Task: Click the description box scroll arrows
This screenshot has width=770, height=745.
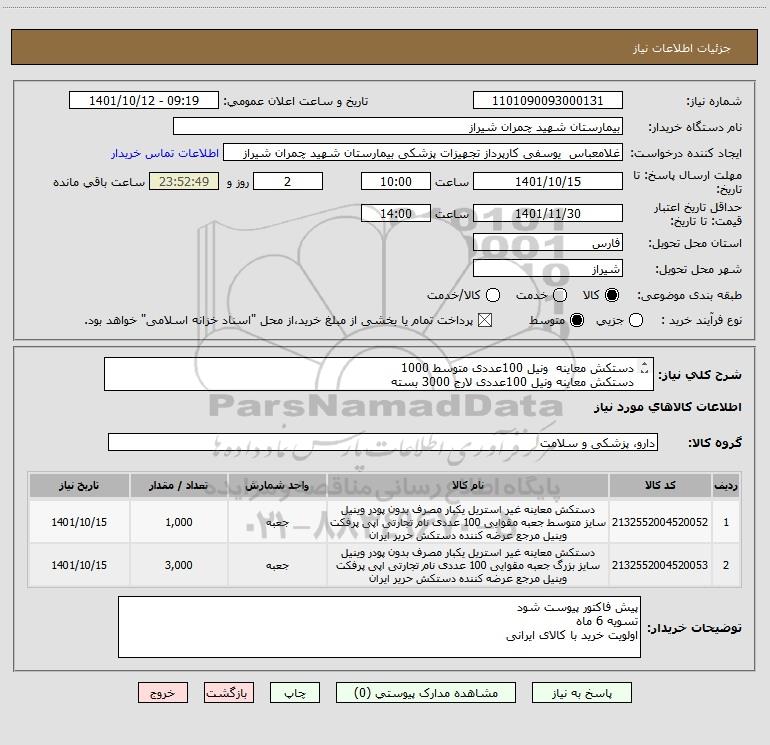Action: [x=645, y=367]
